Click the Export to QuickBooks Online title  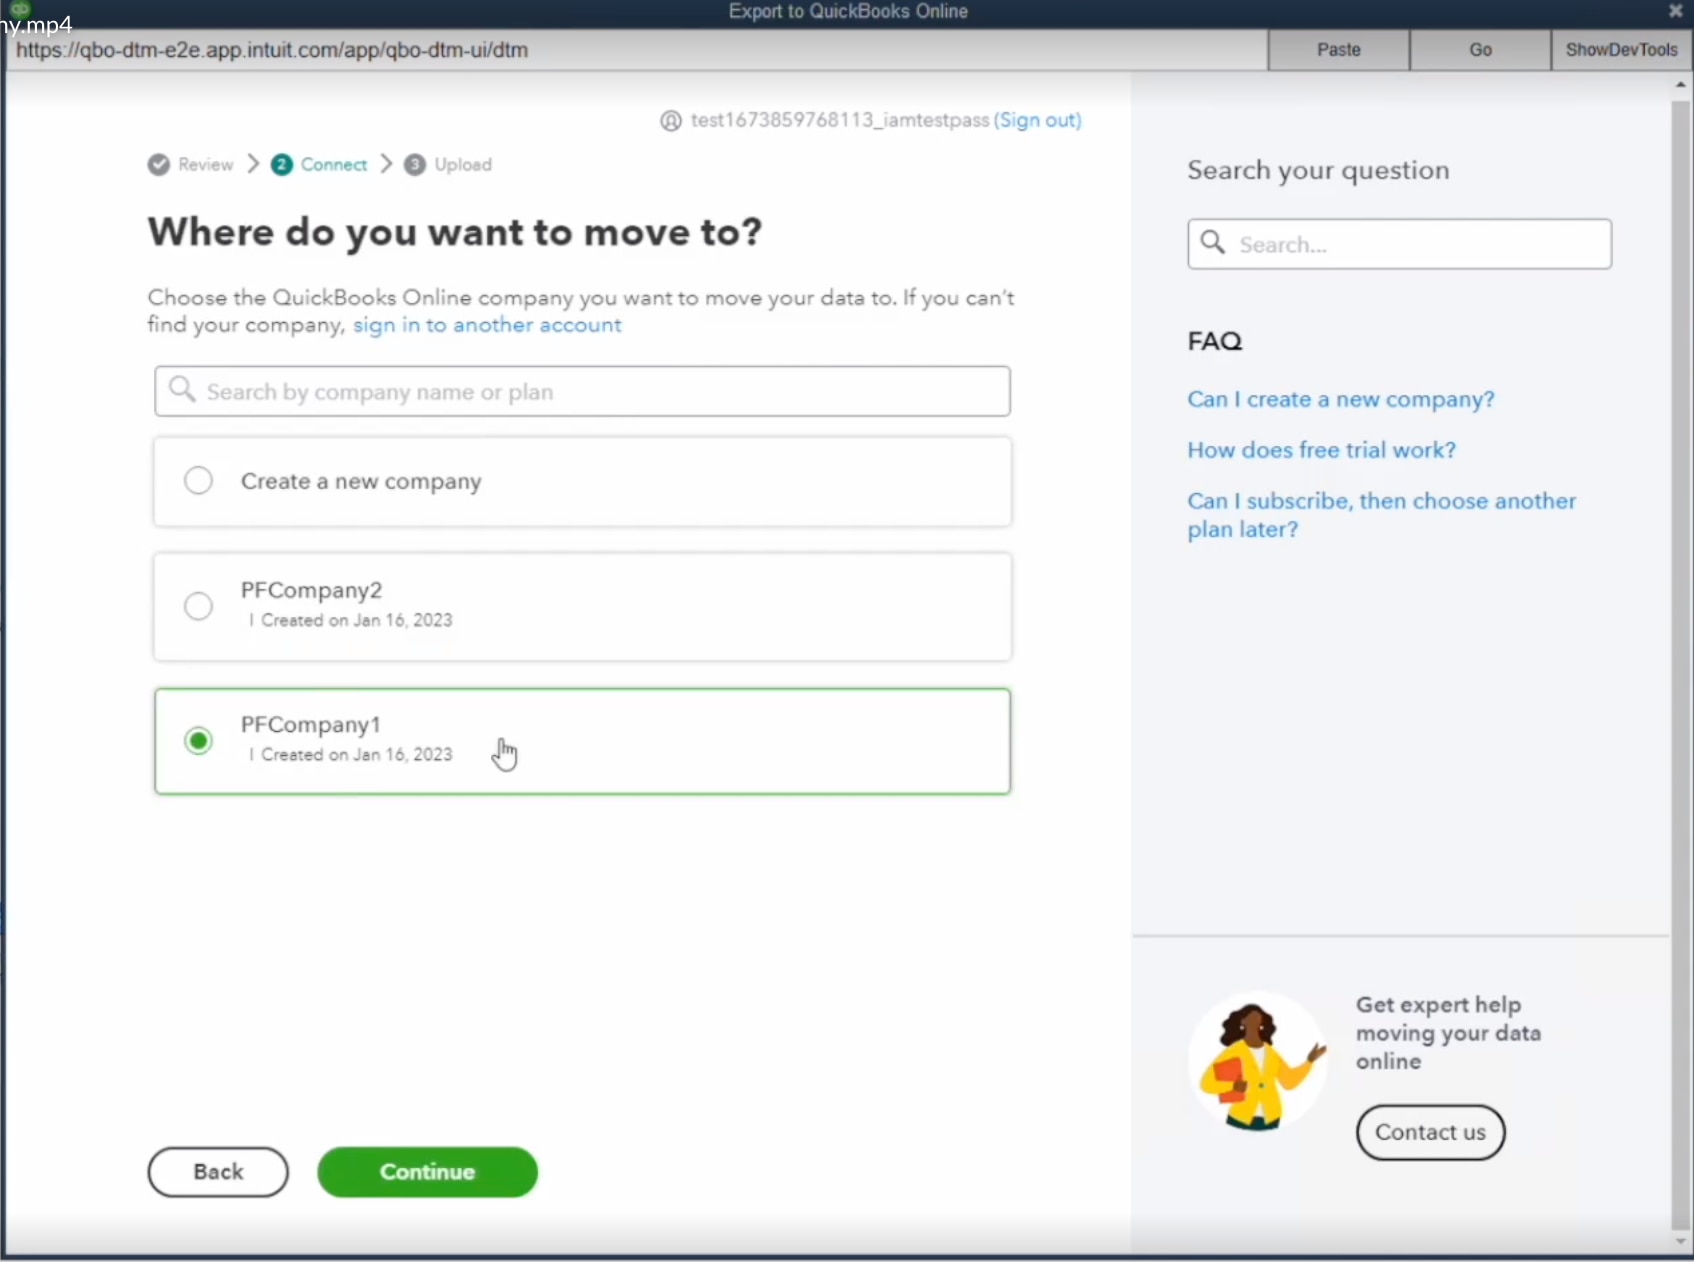[848, 11]
